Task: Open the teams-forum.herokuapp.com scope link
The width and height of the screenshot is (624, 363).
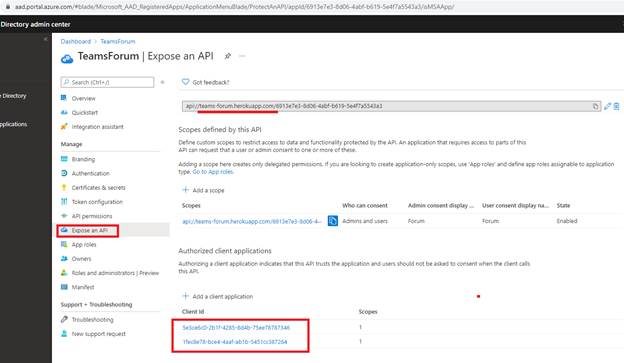Action: pyautogui.click(x=252, y=221)
